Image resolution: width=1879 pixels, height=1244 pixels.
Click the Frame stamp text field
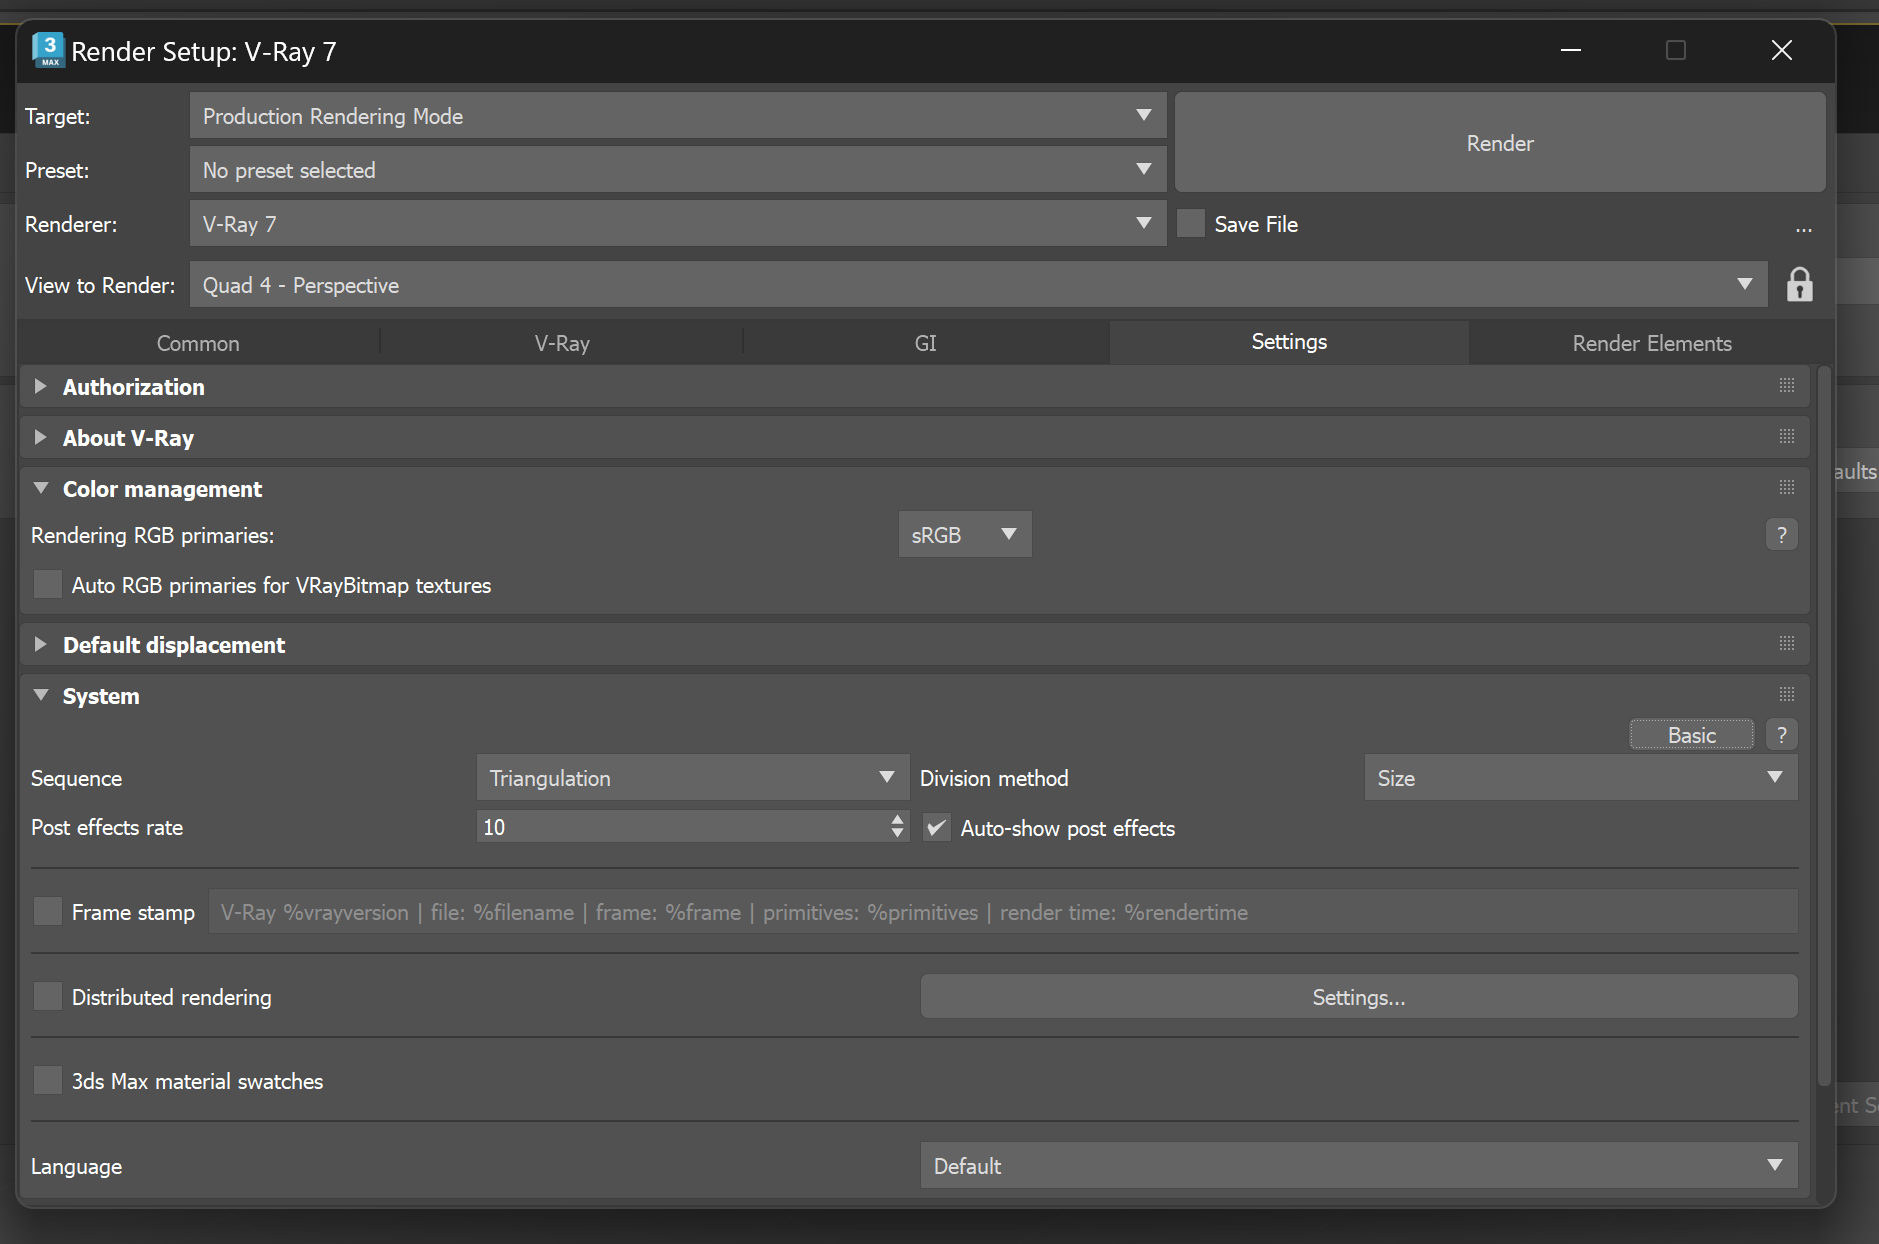pyautogui.click(x=1003, y=912)
